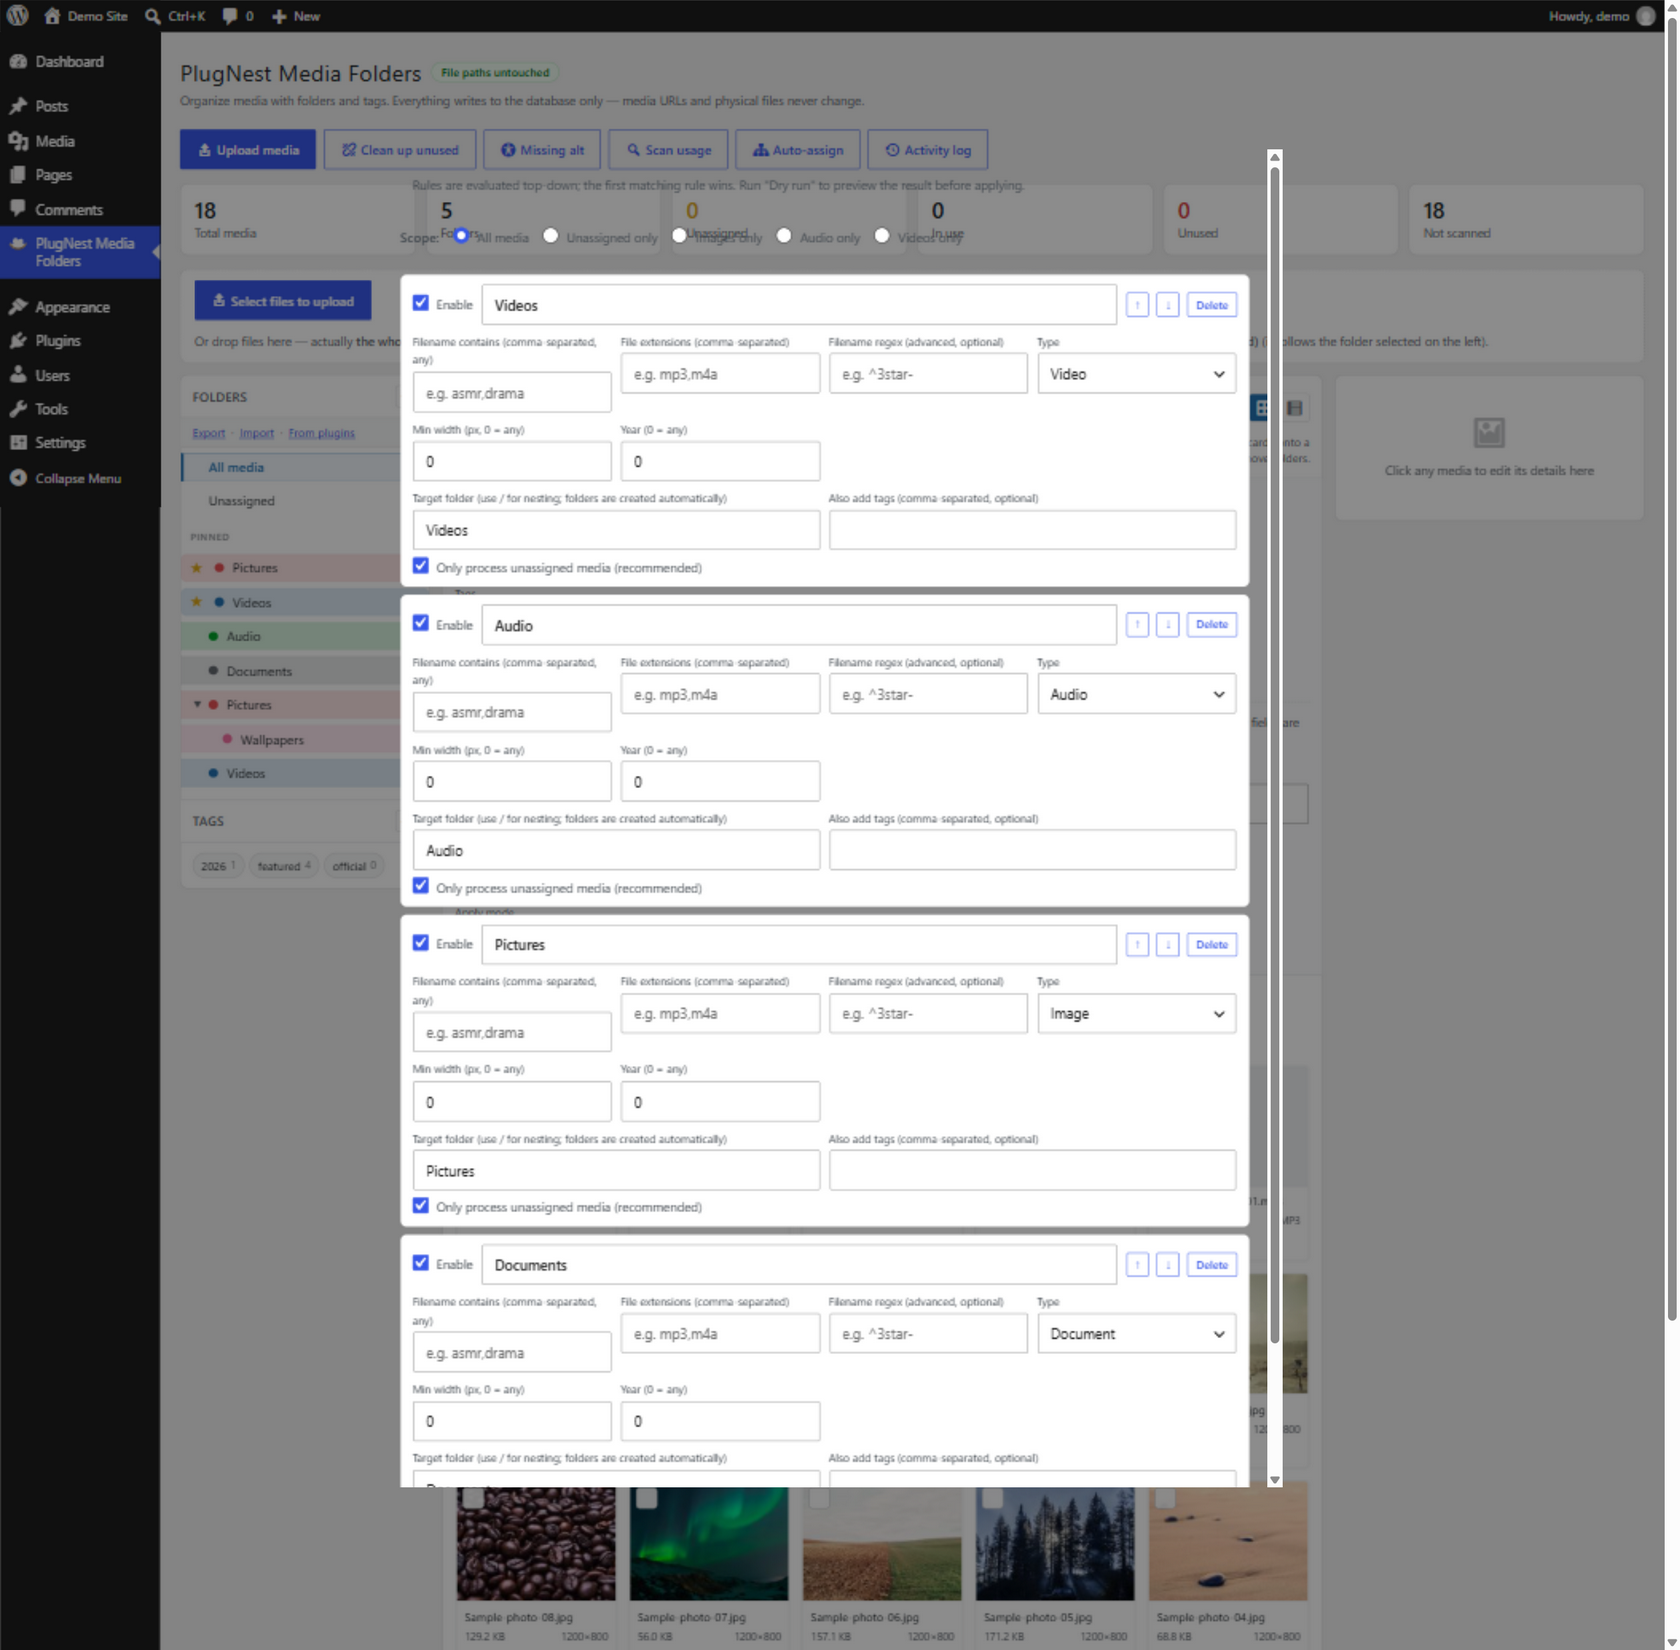
Task: Click Pictures rule file extensions field
Action: click(720, 1014)
